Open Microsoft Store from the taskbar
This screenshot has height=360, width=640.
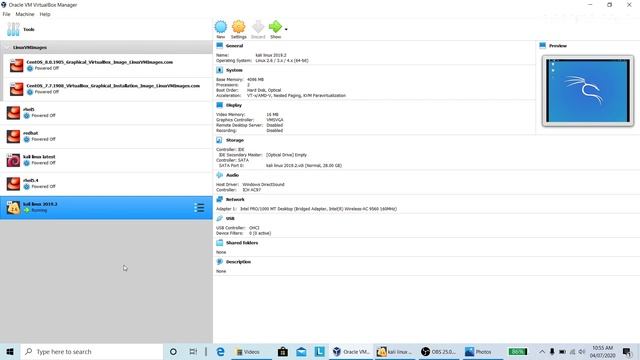pyautogui.click(x=282, y=351)
